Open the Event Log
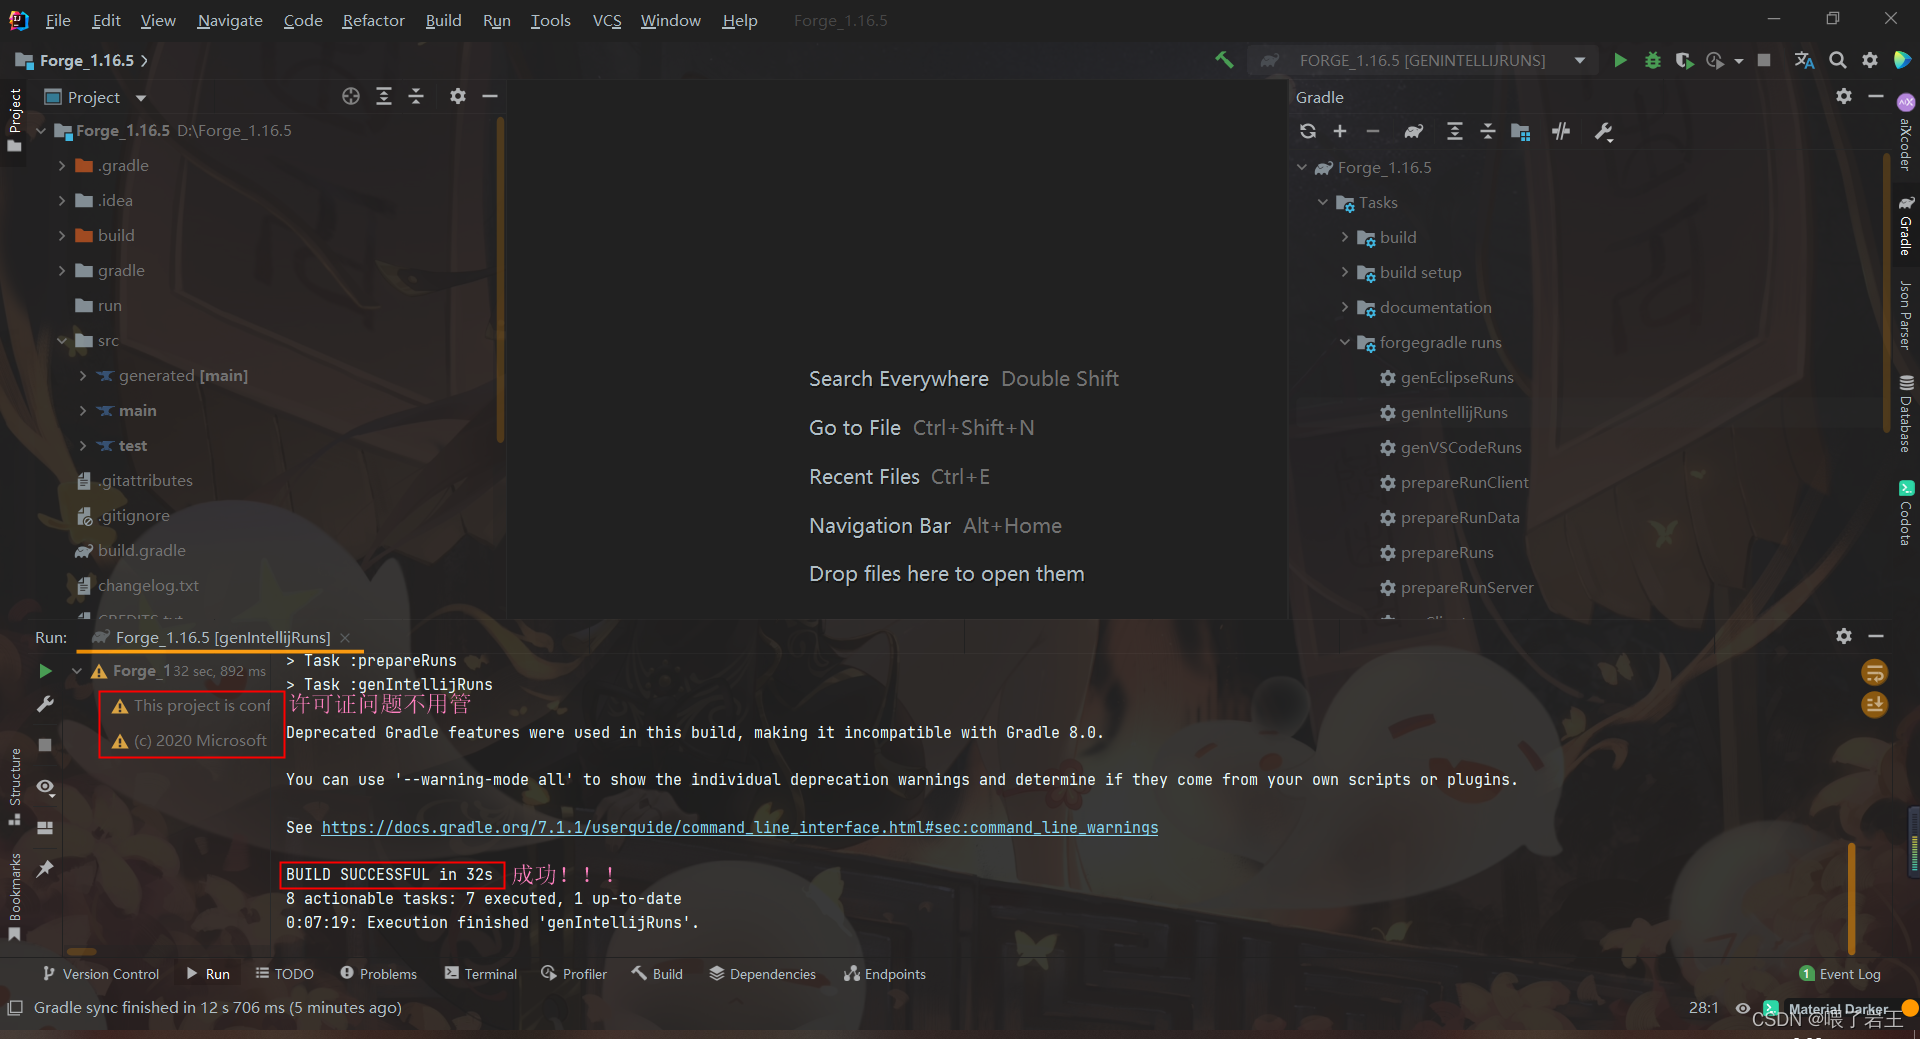Image resolution: width=1920 pixels, height=1039 pixels. point(1839,974)
